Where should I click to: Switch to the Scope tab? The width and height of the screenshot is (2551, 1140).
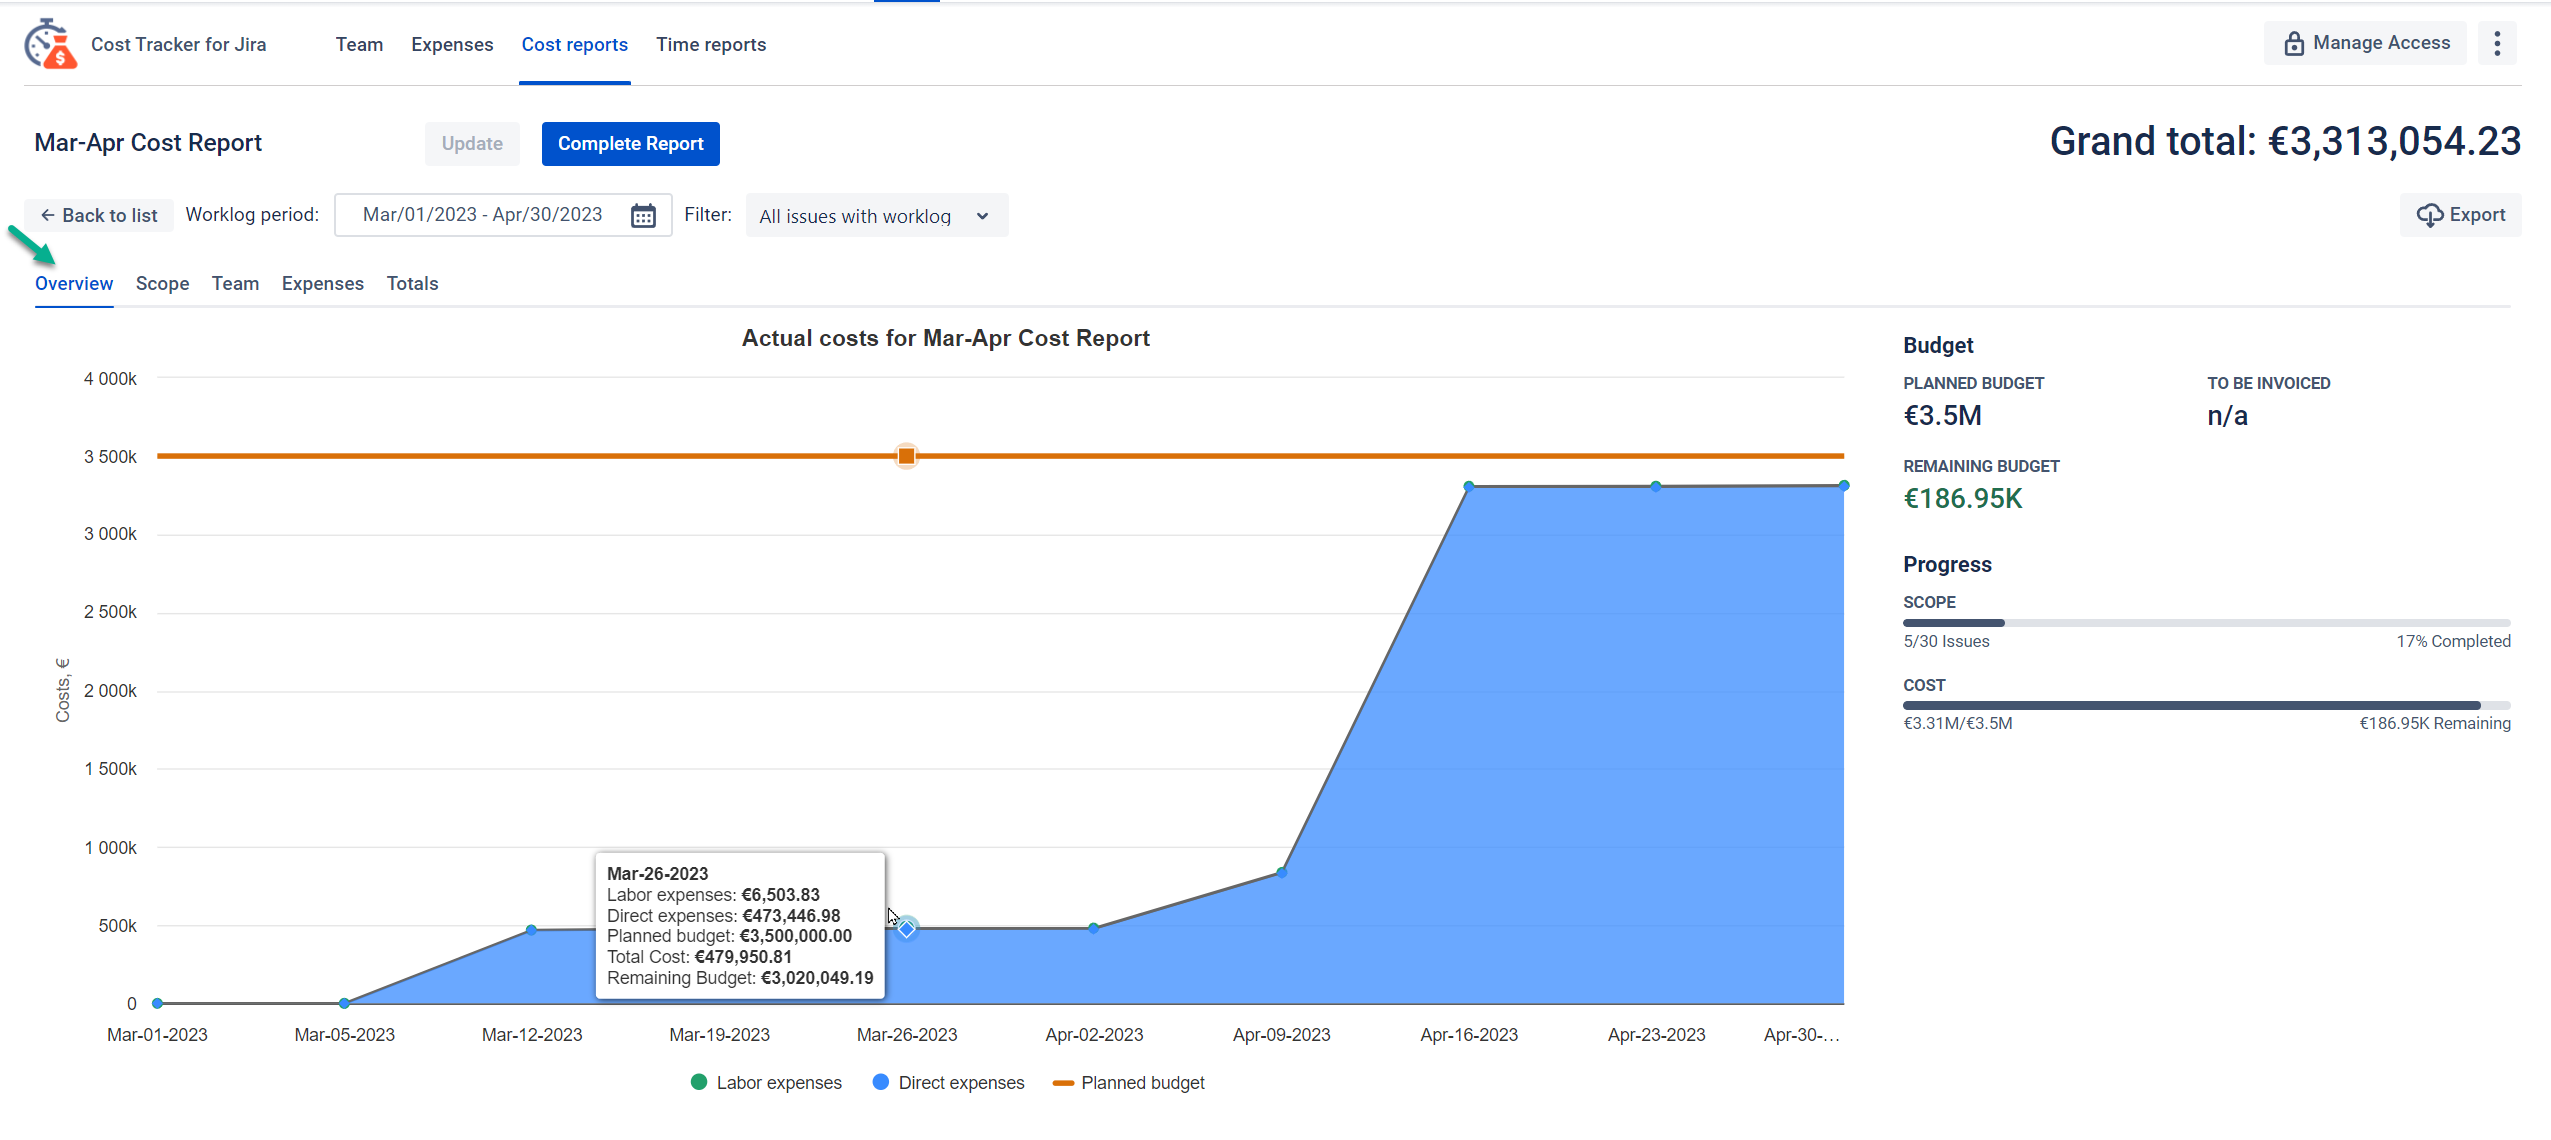click(162, 284)
